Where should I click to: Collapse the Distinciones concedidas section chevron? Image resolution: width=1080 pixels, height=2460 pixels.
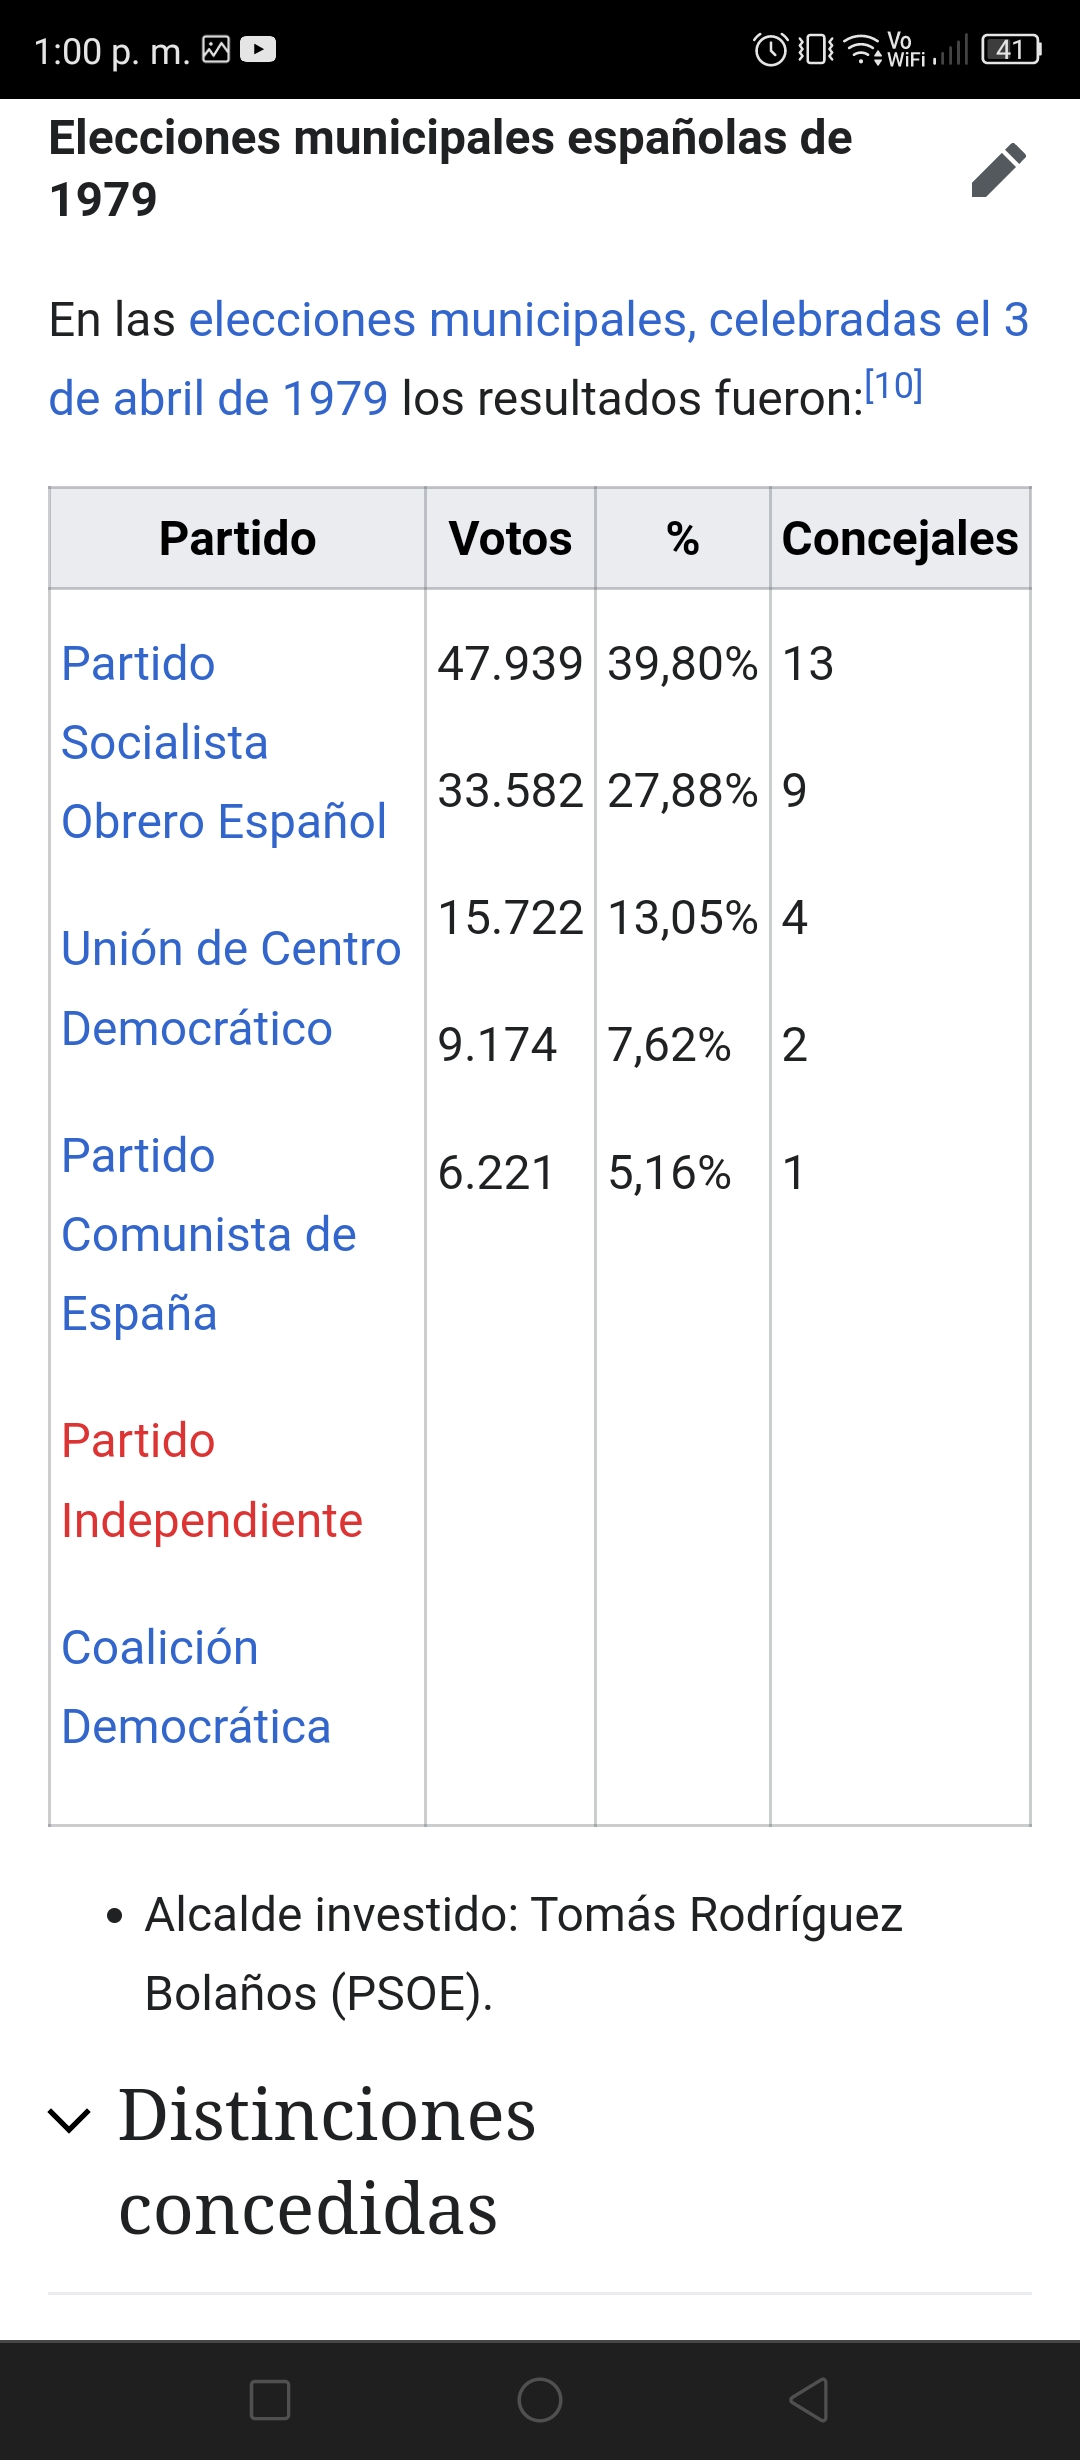[70, 2119]
